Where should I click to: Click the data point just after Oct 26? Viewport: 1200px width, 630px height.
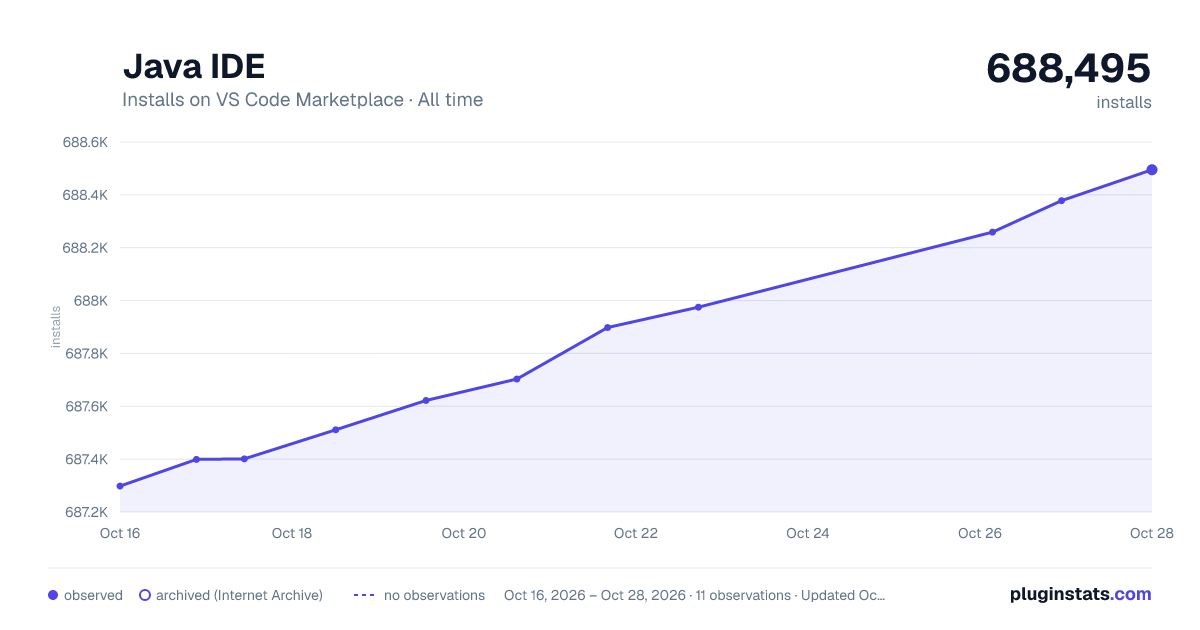(x=992, y=232)
